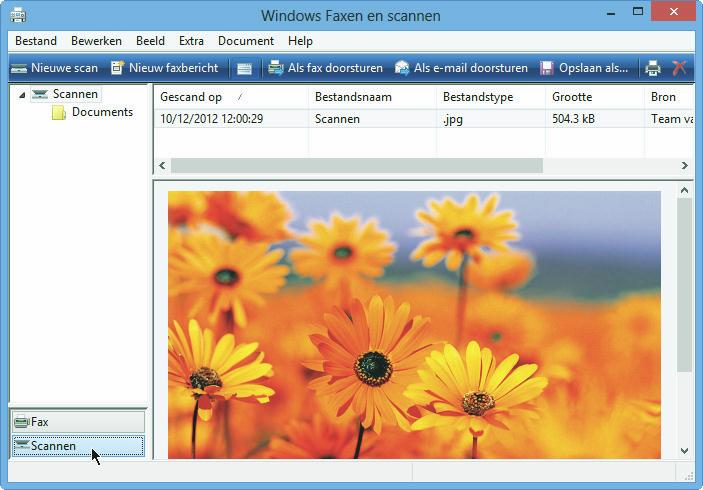The height and width of the screenshot is (490, 703).
Task: Sort by Bron column header
Action: click(670, 97)
